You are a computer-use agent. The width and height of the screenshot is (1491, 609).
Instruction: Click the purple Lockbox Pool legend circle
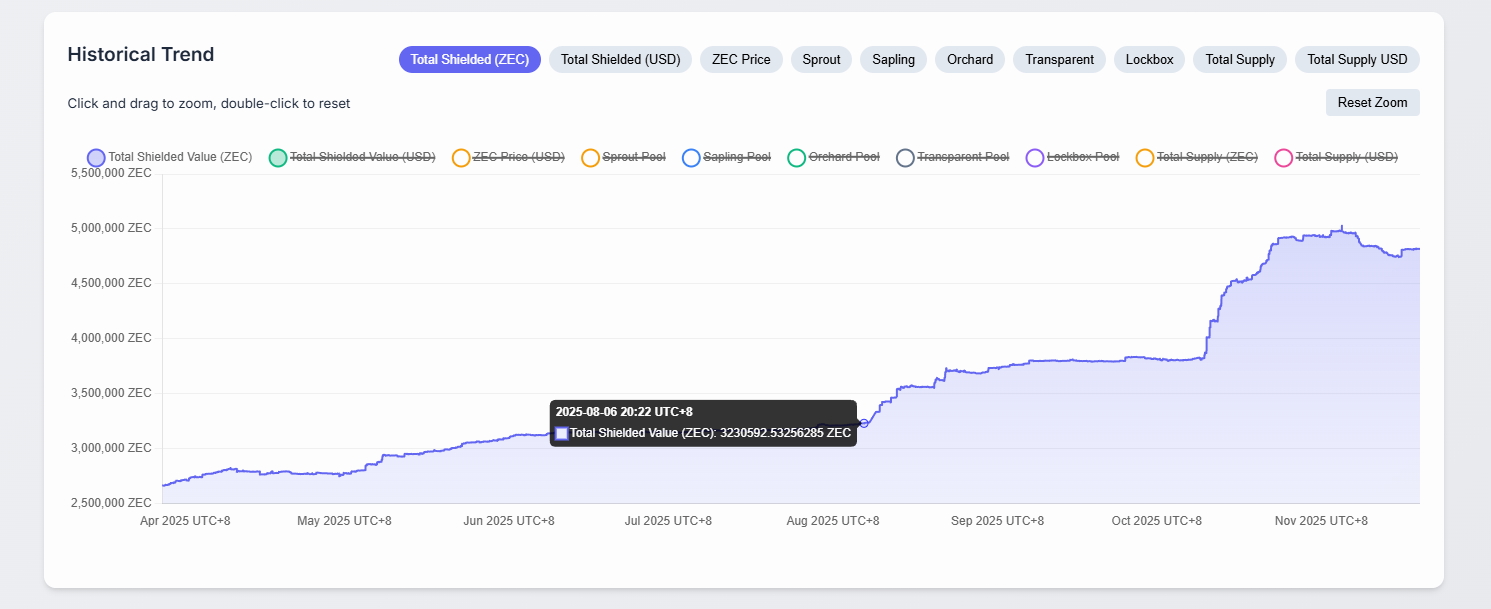1035,157
